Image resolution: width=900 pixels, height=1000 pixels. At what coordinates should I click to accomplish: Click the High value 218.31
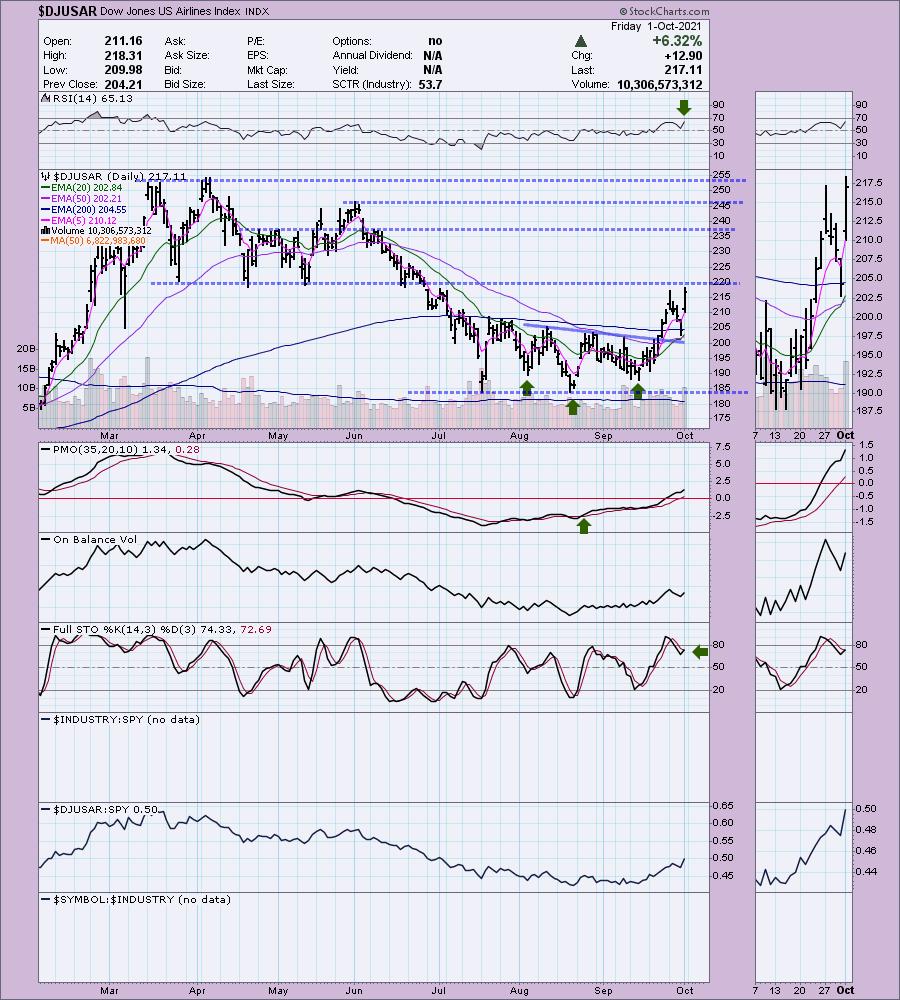coord(123,55)
